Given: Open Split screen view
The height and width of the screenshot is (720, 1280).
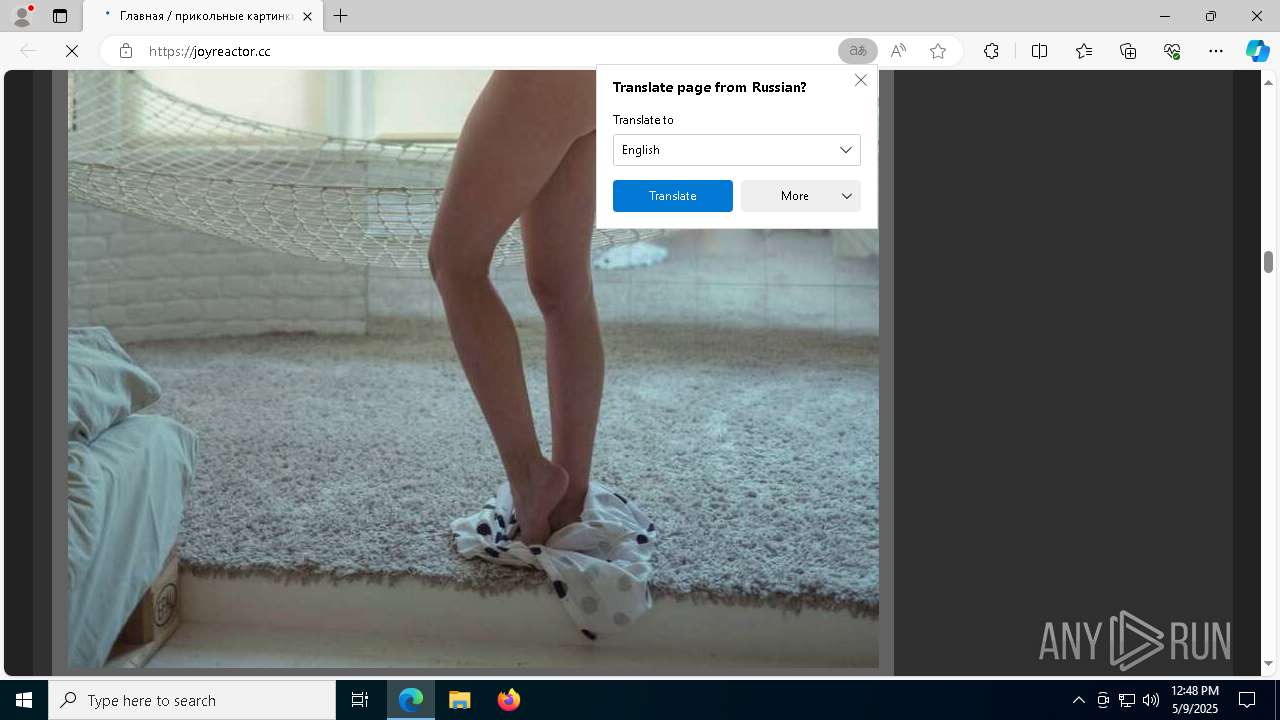Looking at the screenshot, I should [x=1039, y=51].
